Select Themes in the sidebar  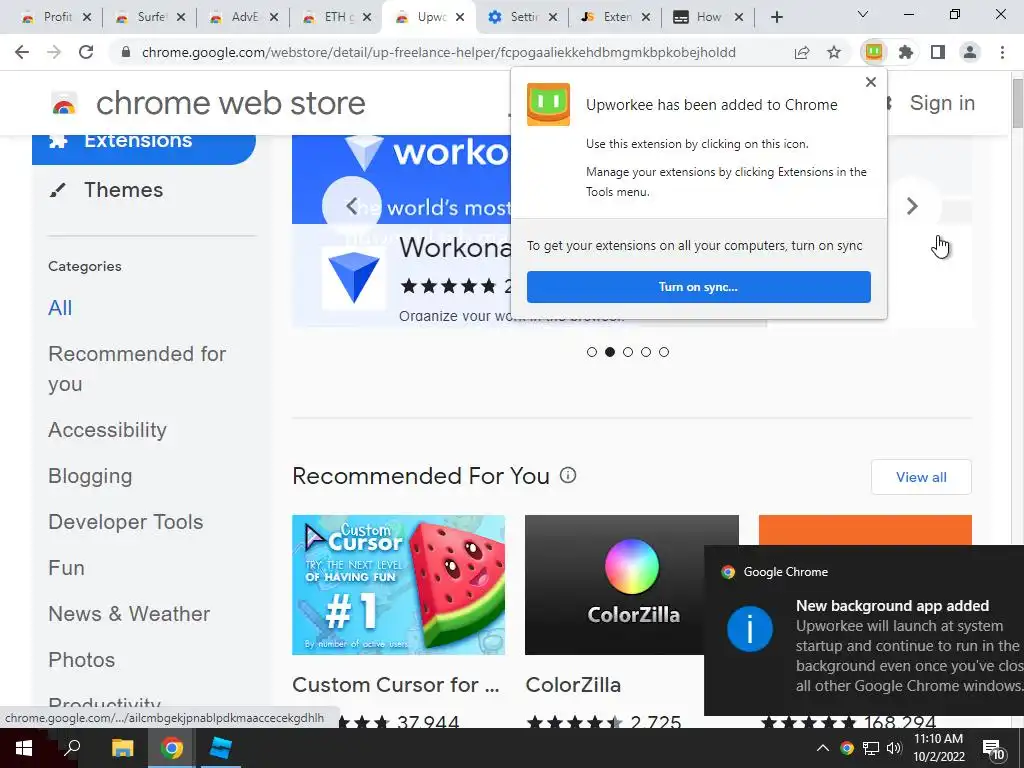(123, 190)
